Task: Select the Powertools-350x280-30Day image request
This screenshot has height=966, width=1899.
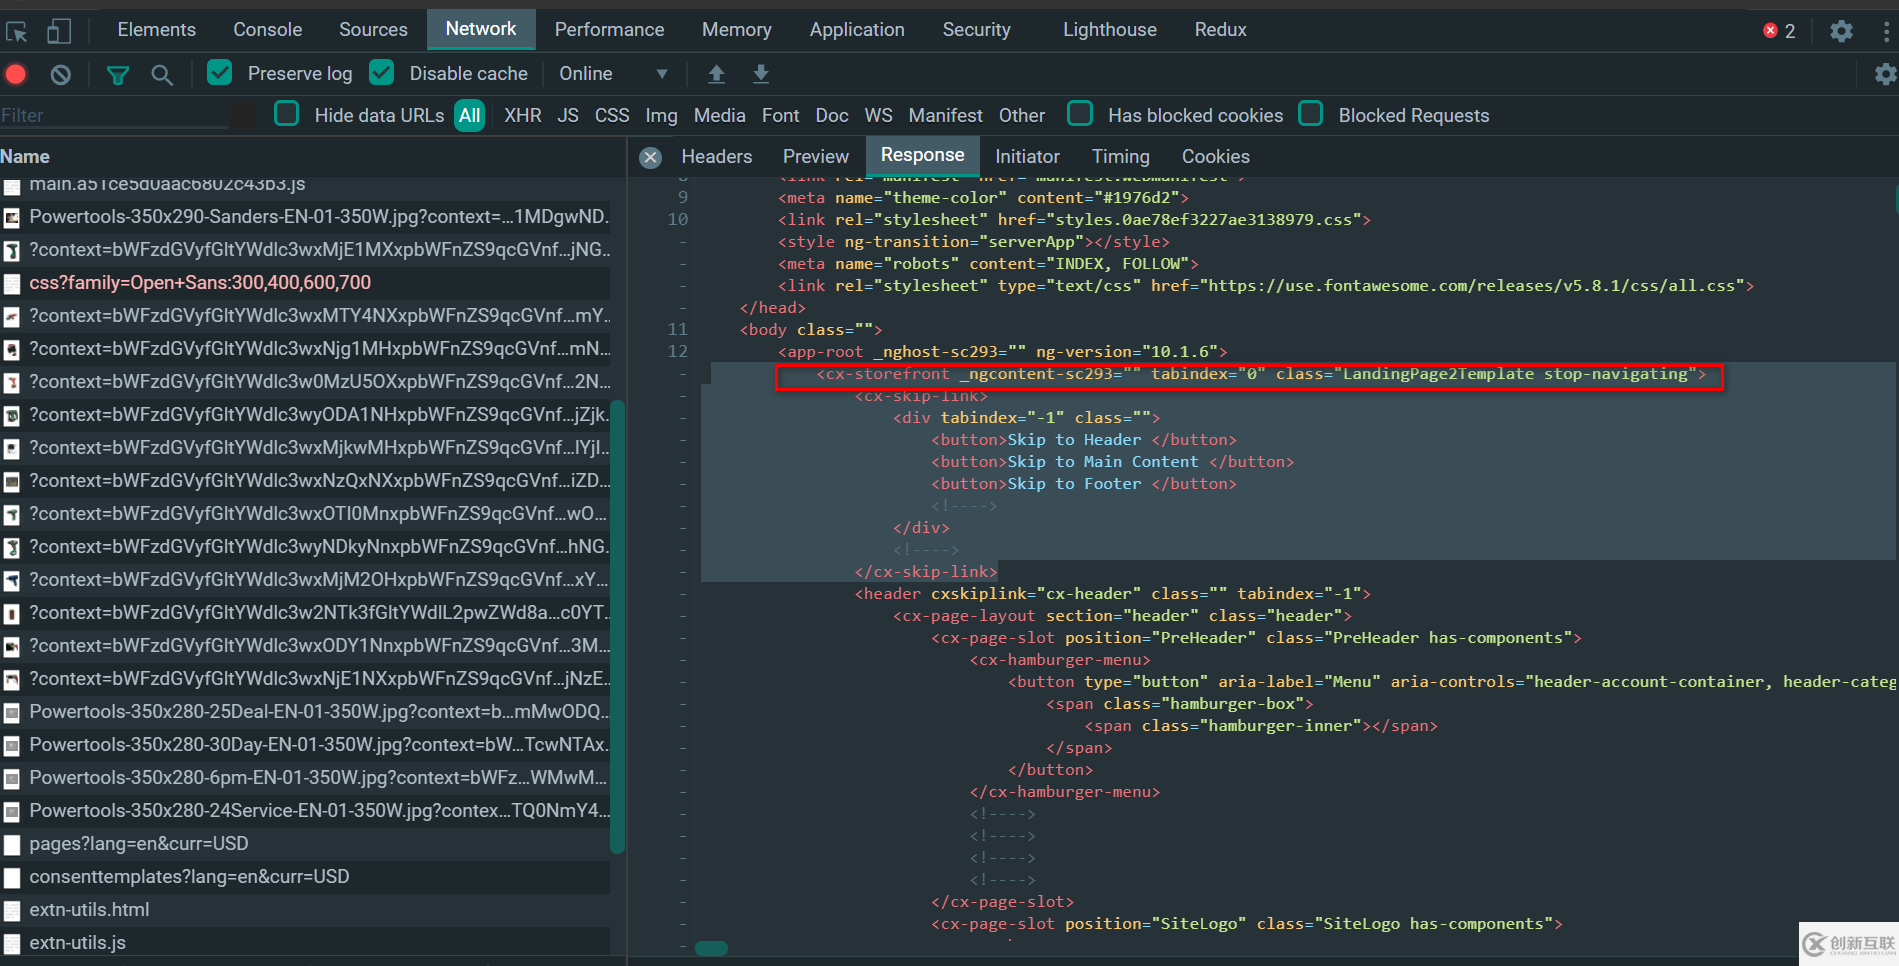Action: coord(305,746)
